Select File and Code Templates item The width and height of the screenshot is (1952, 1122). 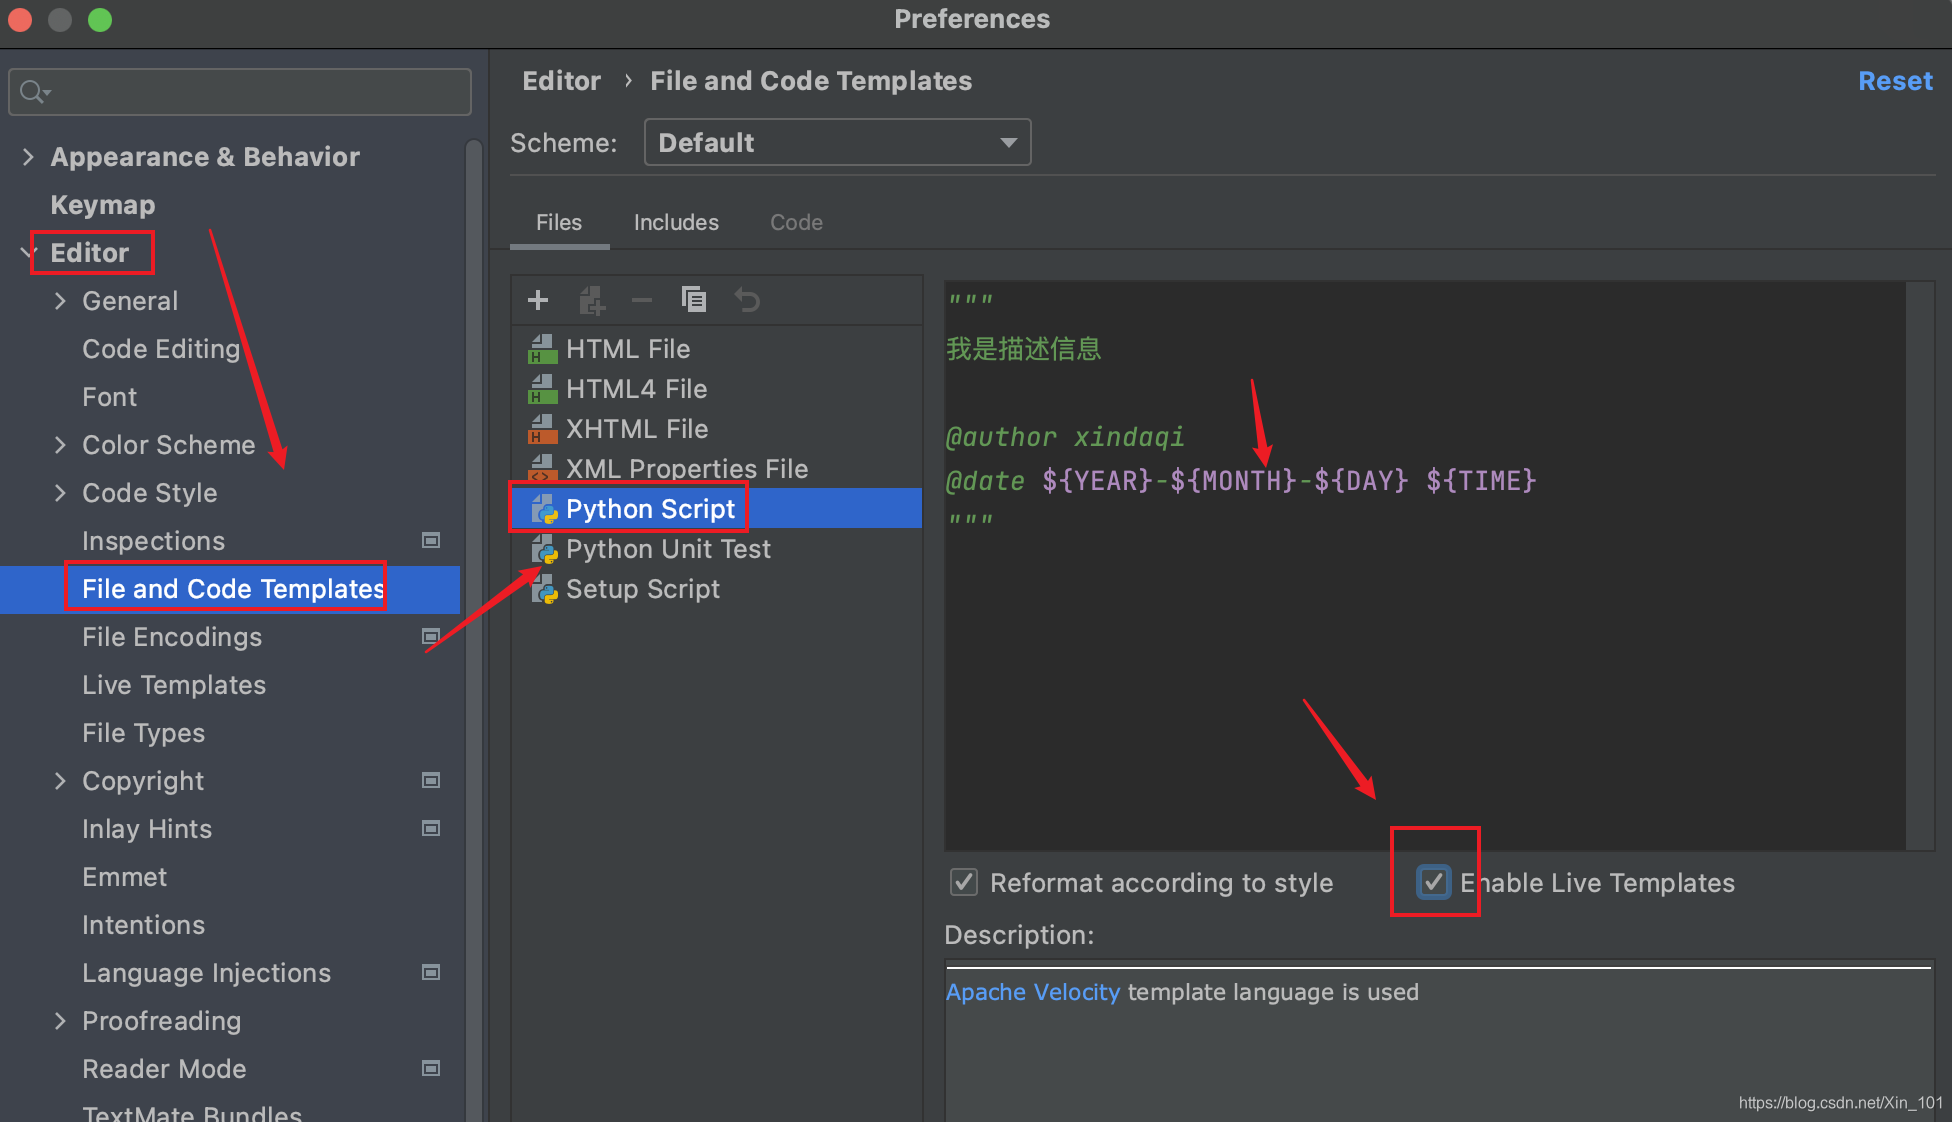tap(230, 589)
